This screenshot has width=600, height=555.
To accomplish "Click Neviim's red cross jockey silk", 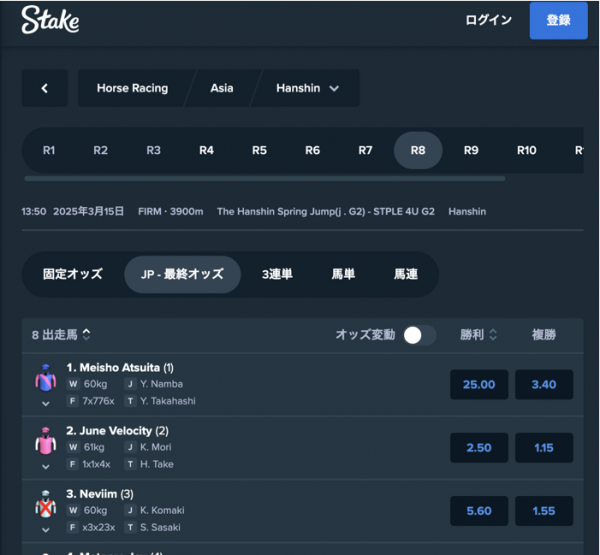I will [46, 504].
